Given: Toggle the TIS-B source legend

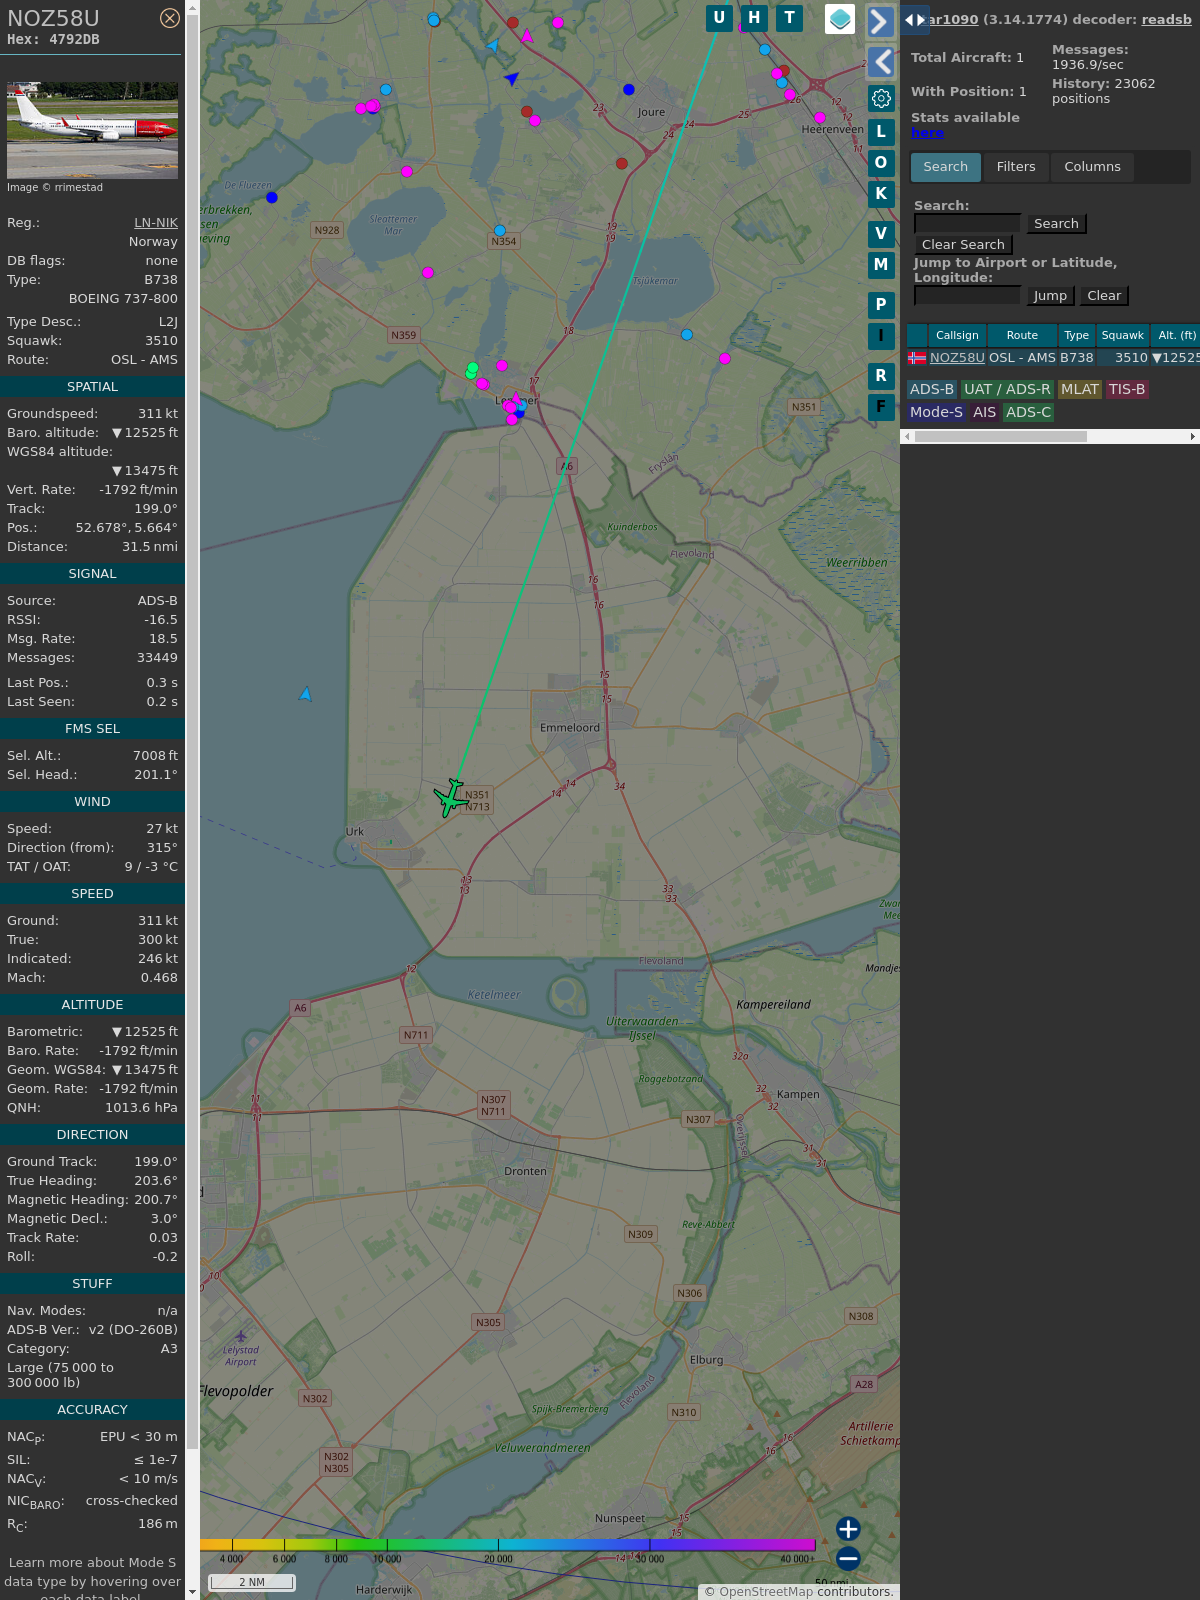Looking at the screenshot, I should [1127, 390].
